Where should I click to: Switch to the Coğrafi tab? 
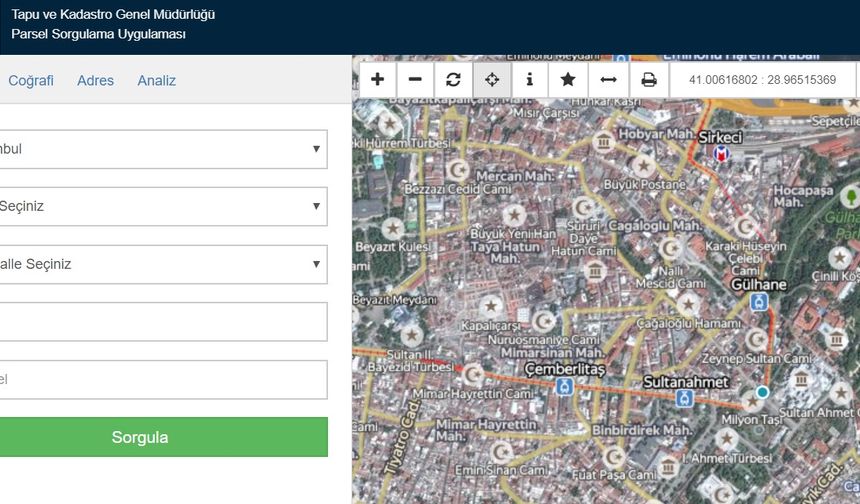coord(31,81)
